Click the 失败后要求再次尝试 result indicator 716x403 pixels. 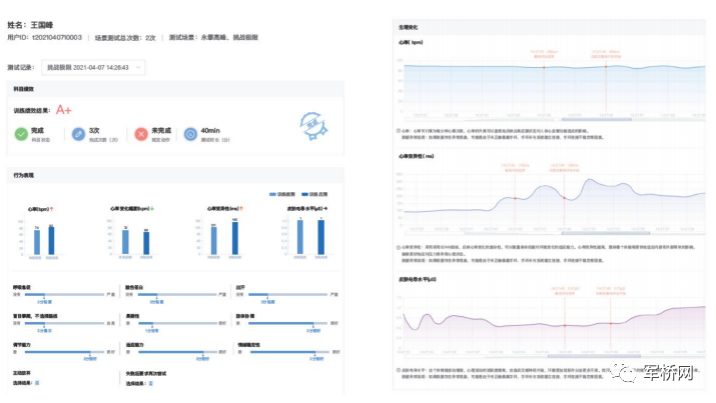tap(152, 382)
